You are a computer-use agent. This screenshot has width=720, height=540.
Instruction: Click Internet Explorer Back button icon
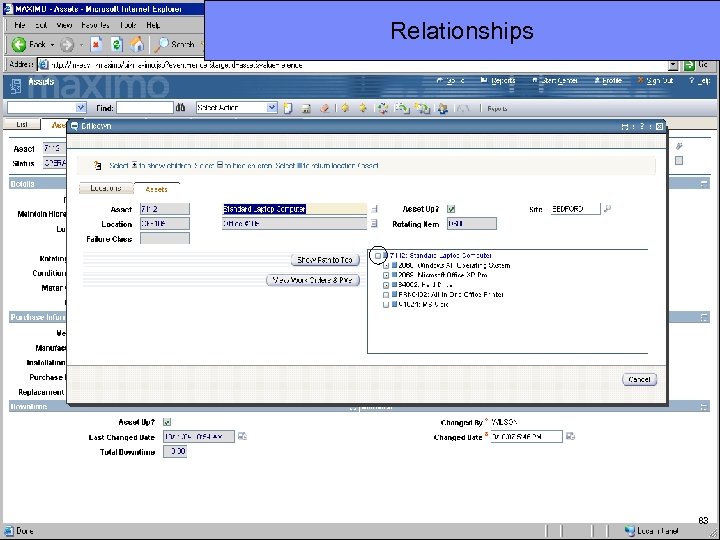[x=19, y=45]
